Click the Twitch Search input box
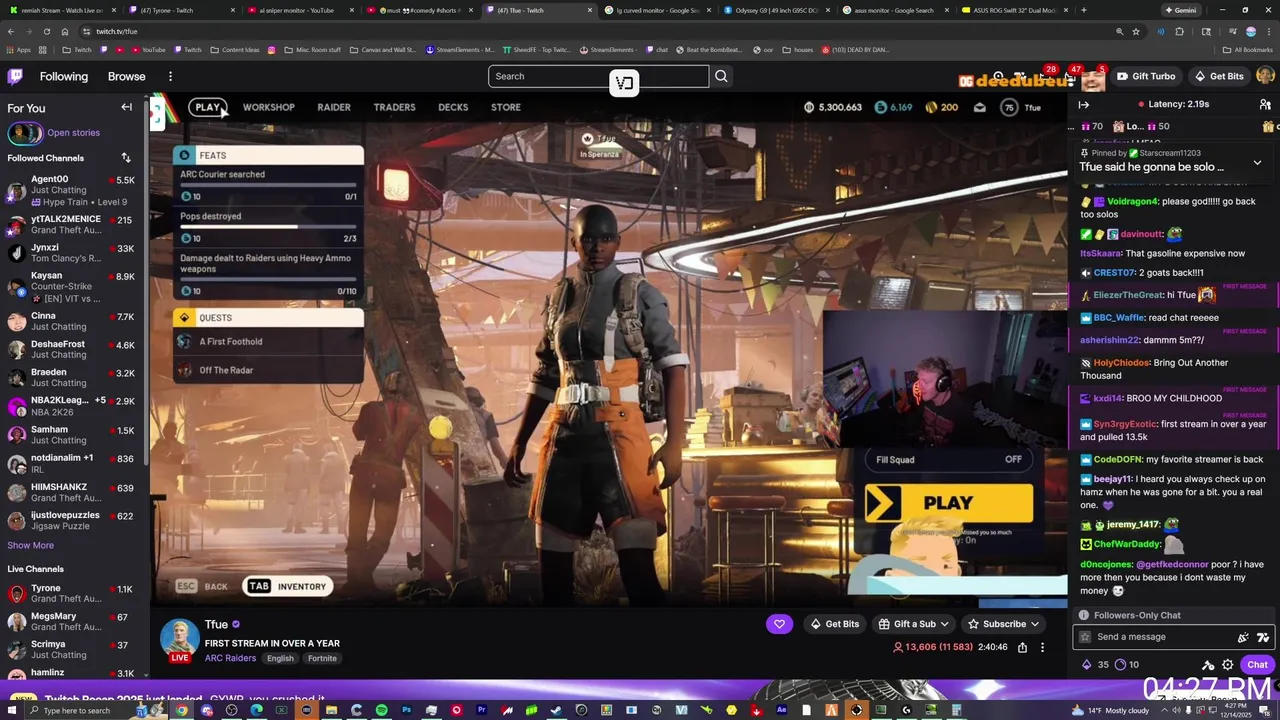The image size is (1280, 720). (x=598, y=76)
